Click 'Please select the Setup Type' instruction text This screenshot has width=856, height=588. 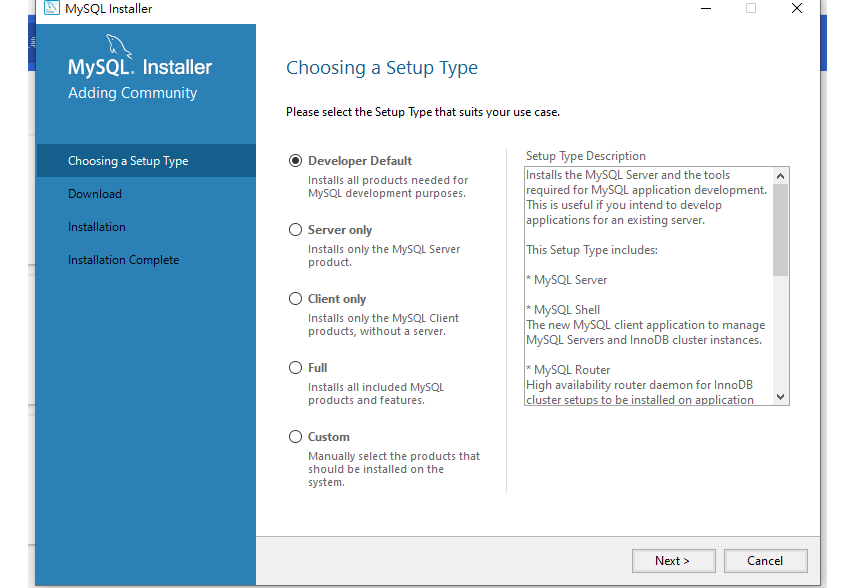coord(423,112)
